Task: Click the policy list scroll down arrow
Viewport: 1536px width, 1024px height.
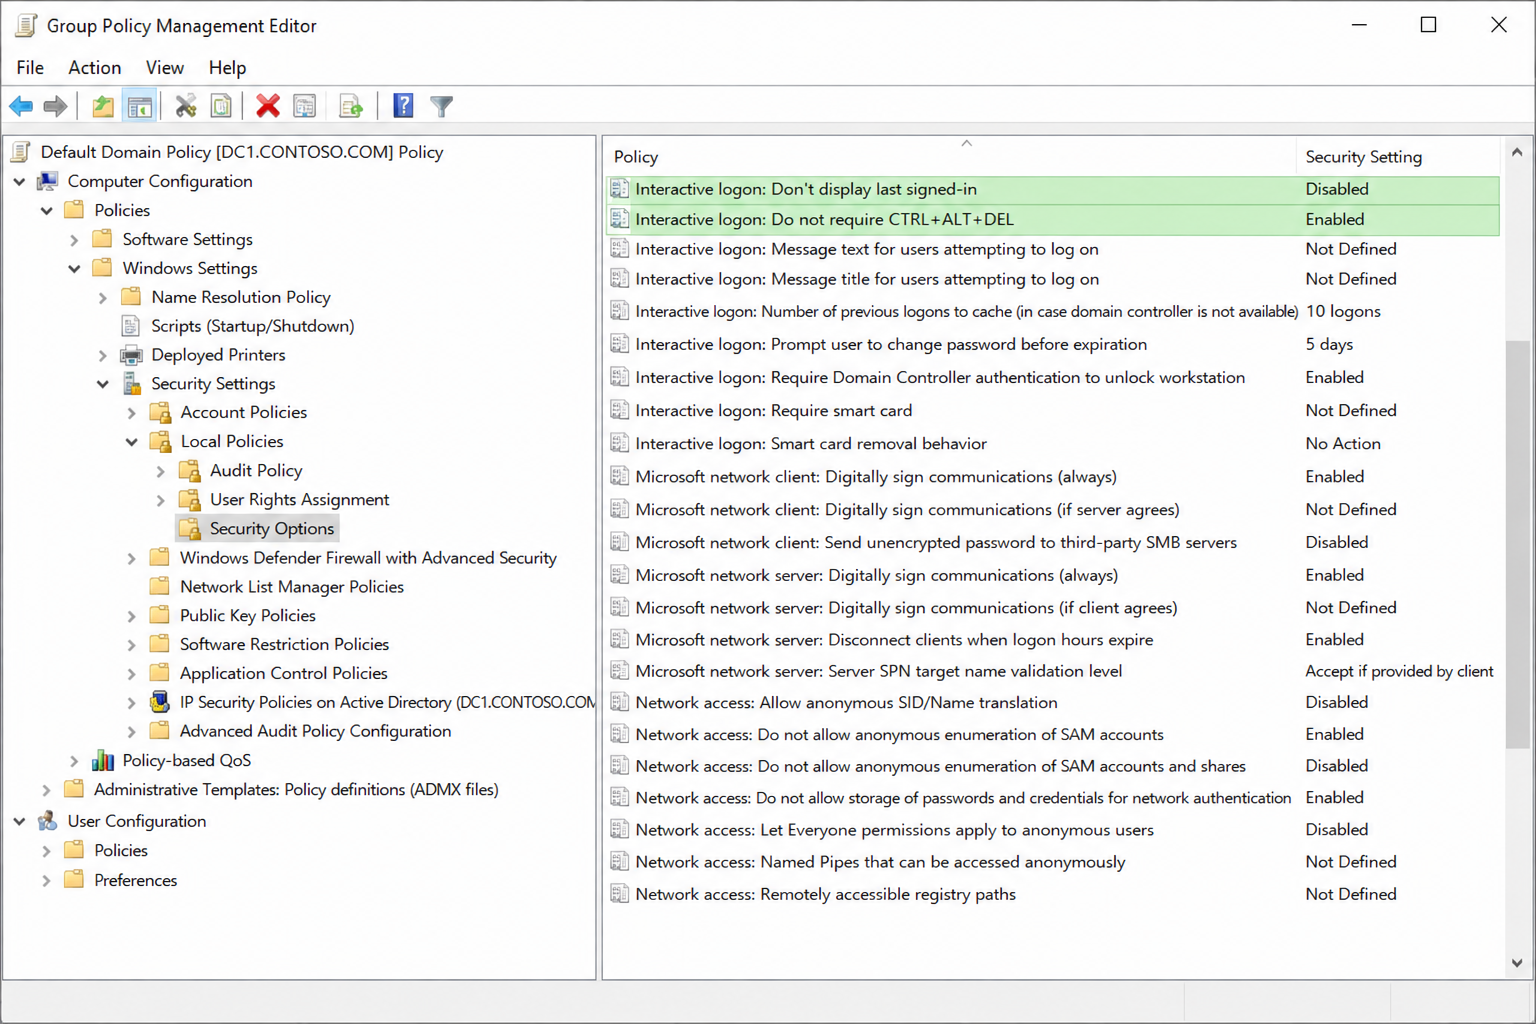Action: 1517,963
